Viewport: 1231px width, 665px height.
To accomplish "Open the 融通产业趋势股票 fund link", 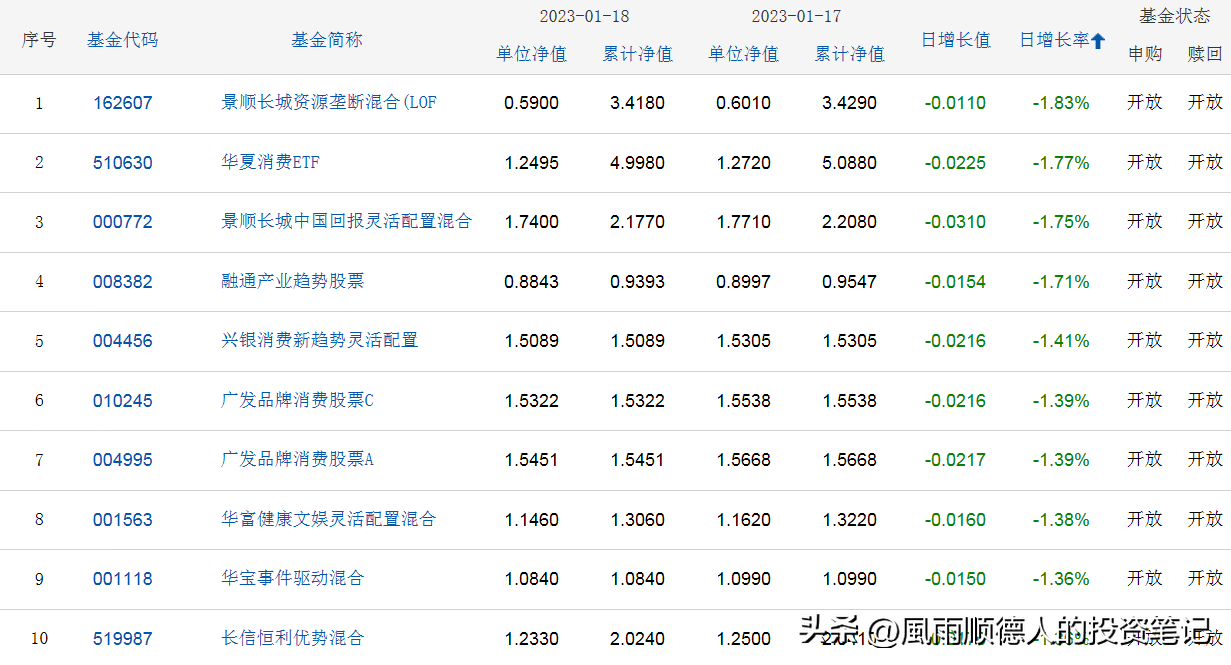I will pyautogui.click(x=293, y=281).
